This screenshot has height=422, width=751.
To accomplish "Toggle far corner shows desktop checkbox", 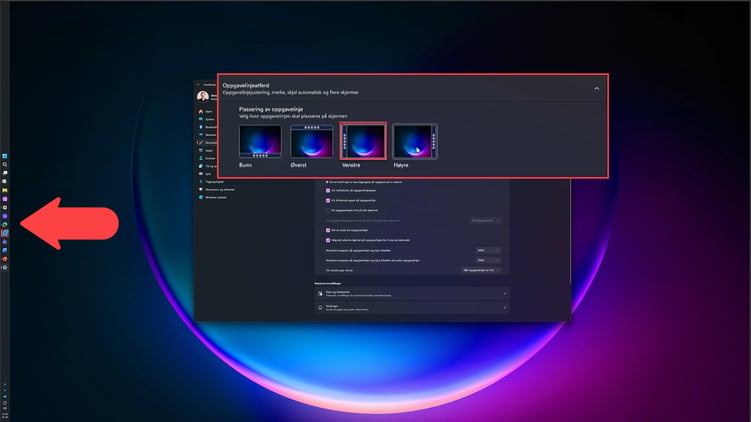I will (x=328, y=240).
